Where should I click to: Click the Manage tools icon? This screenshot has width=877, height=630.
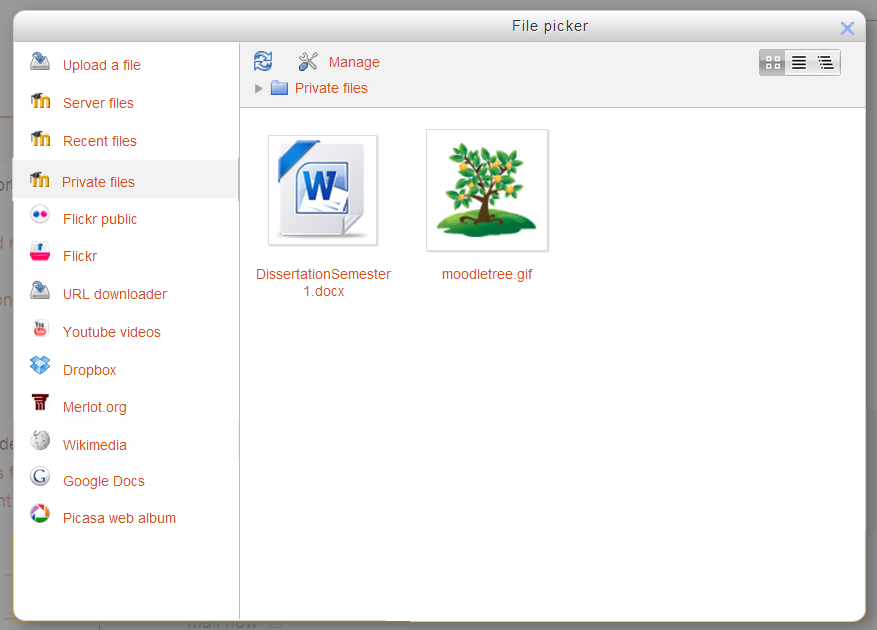[x=308, y=62]
